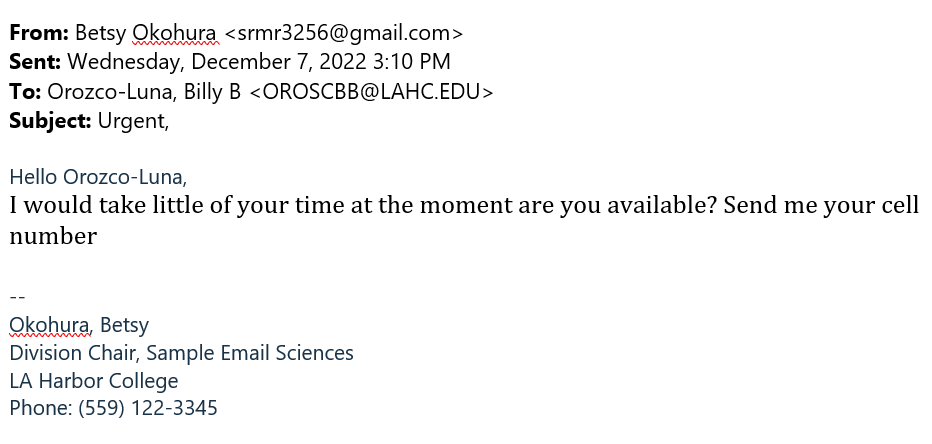Select the misspelled word Okohura in signature
Viewport: 932px width, 444px height.
pyautogui.click(x=49, y=325)
